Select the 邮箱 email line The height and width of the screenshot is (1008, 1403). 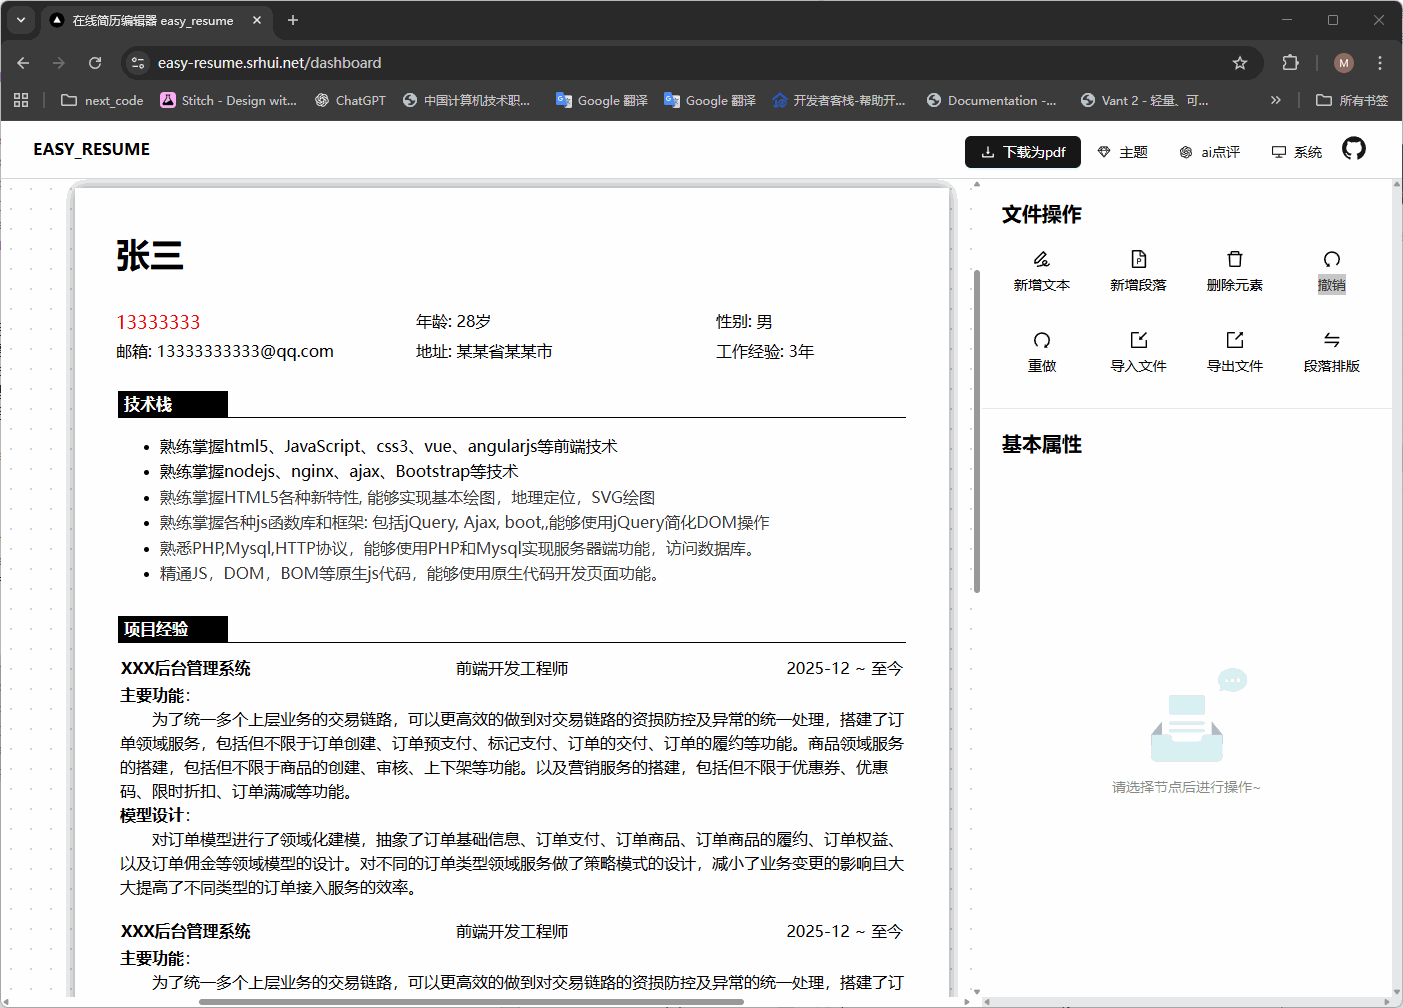click(x=225, y=352)
